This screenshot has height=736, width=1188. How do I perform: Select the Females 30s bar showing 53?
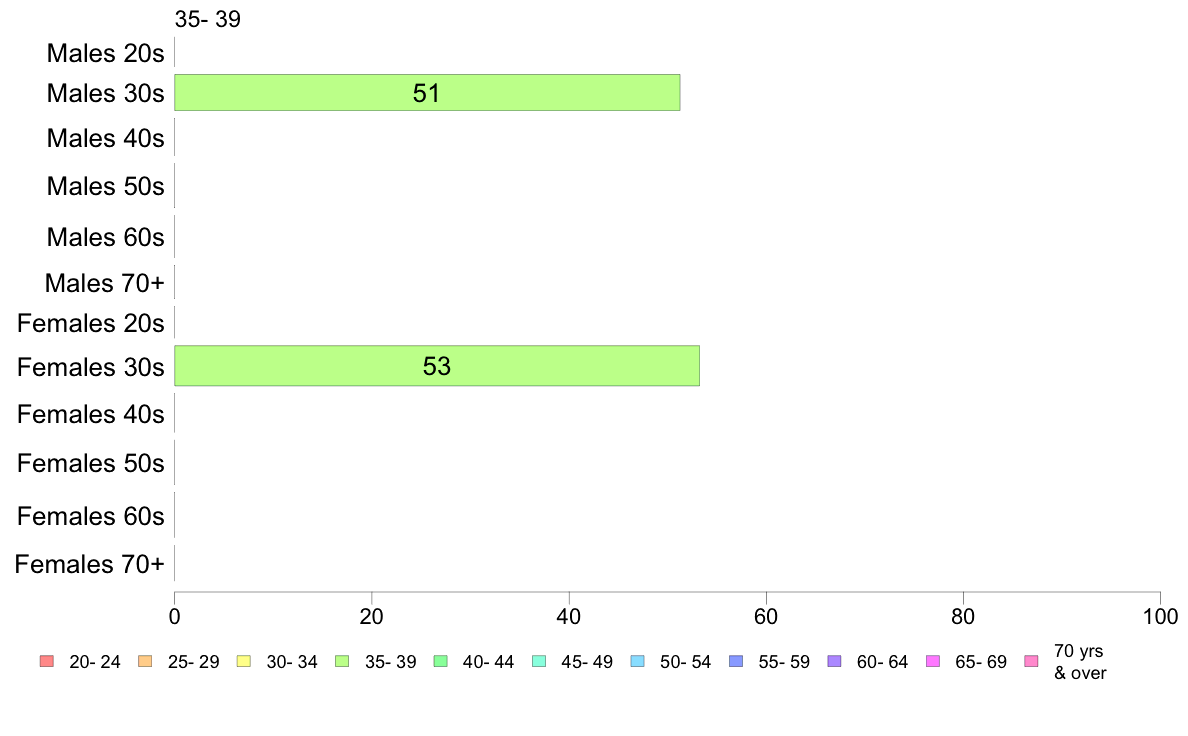coord(437,366)
